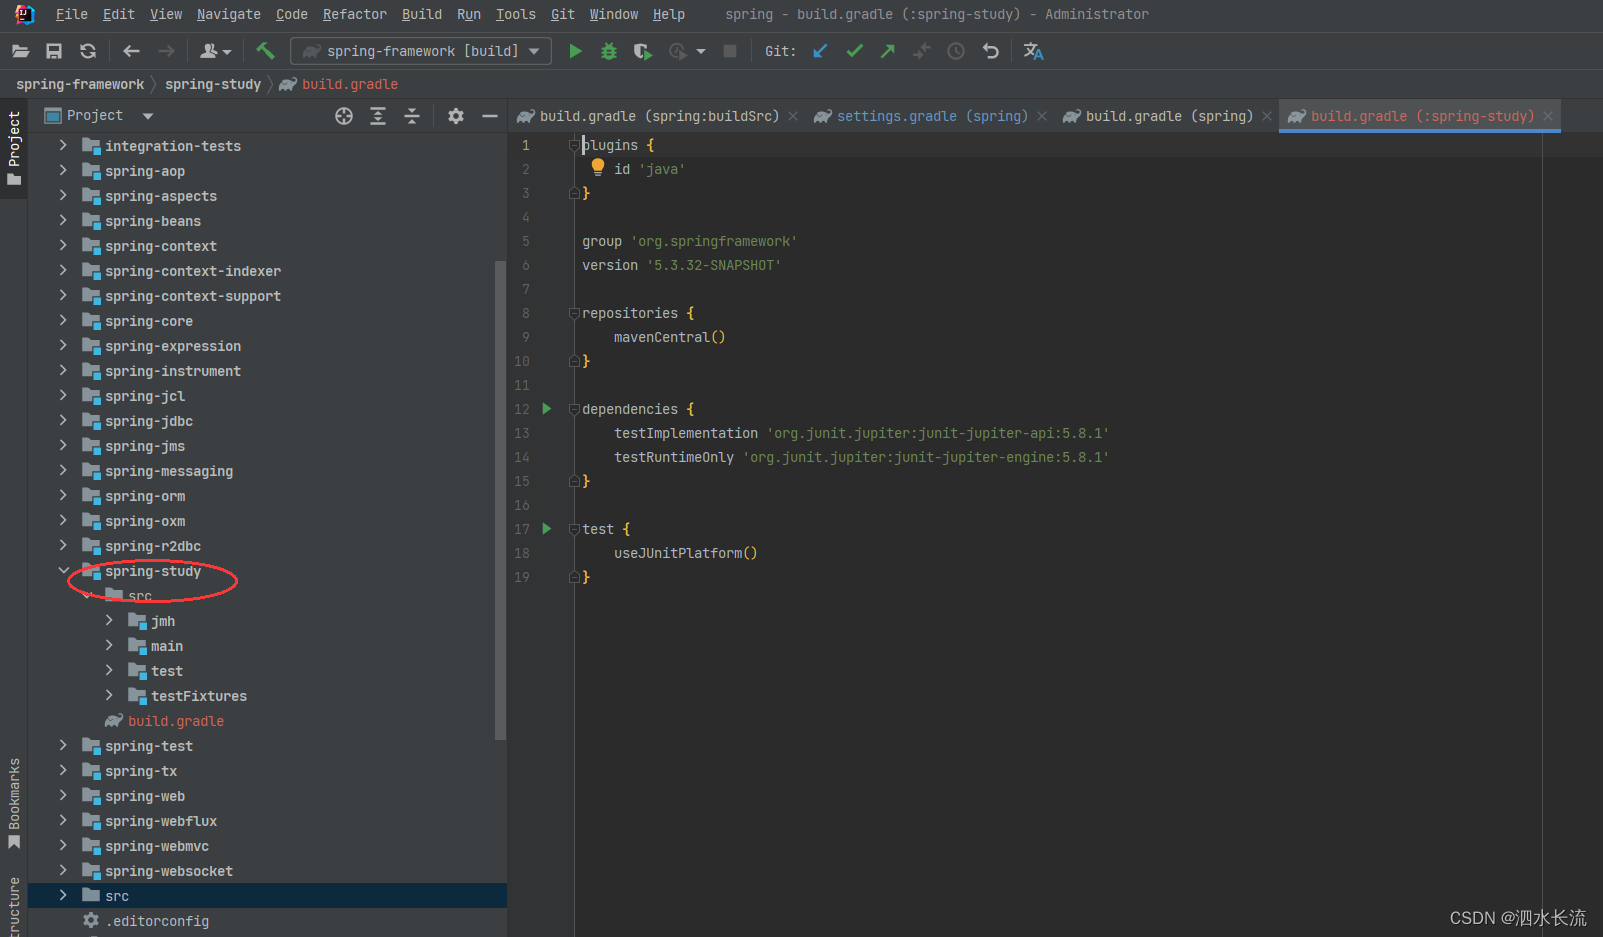This screenshot has height=937, width=1603.
Task: Fold the test block on line 17
Action: coord(574,529)
